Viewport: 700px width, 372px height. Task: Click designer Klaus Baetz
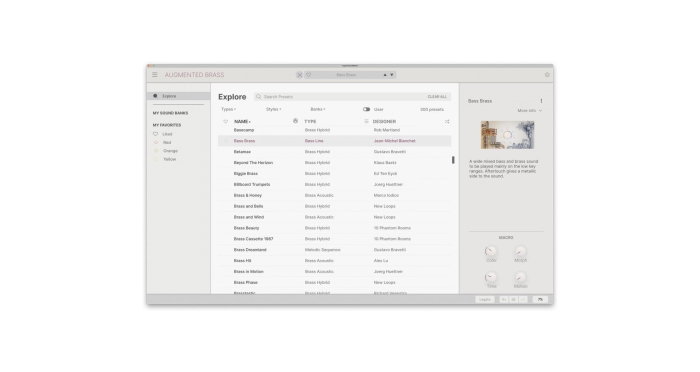(x=385, y=163)
